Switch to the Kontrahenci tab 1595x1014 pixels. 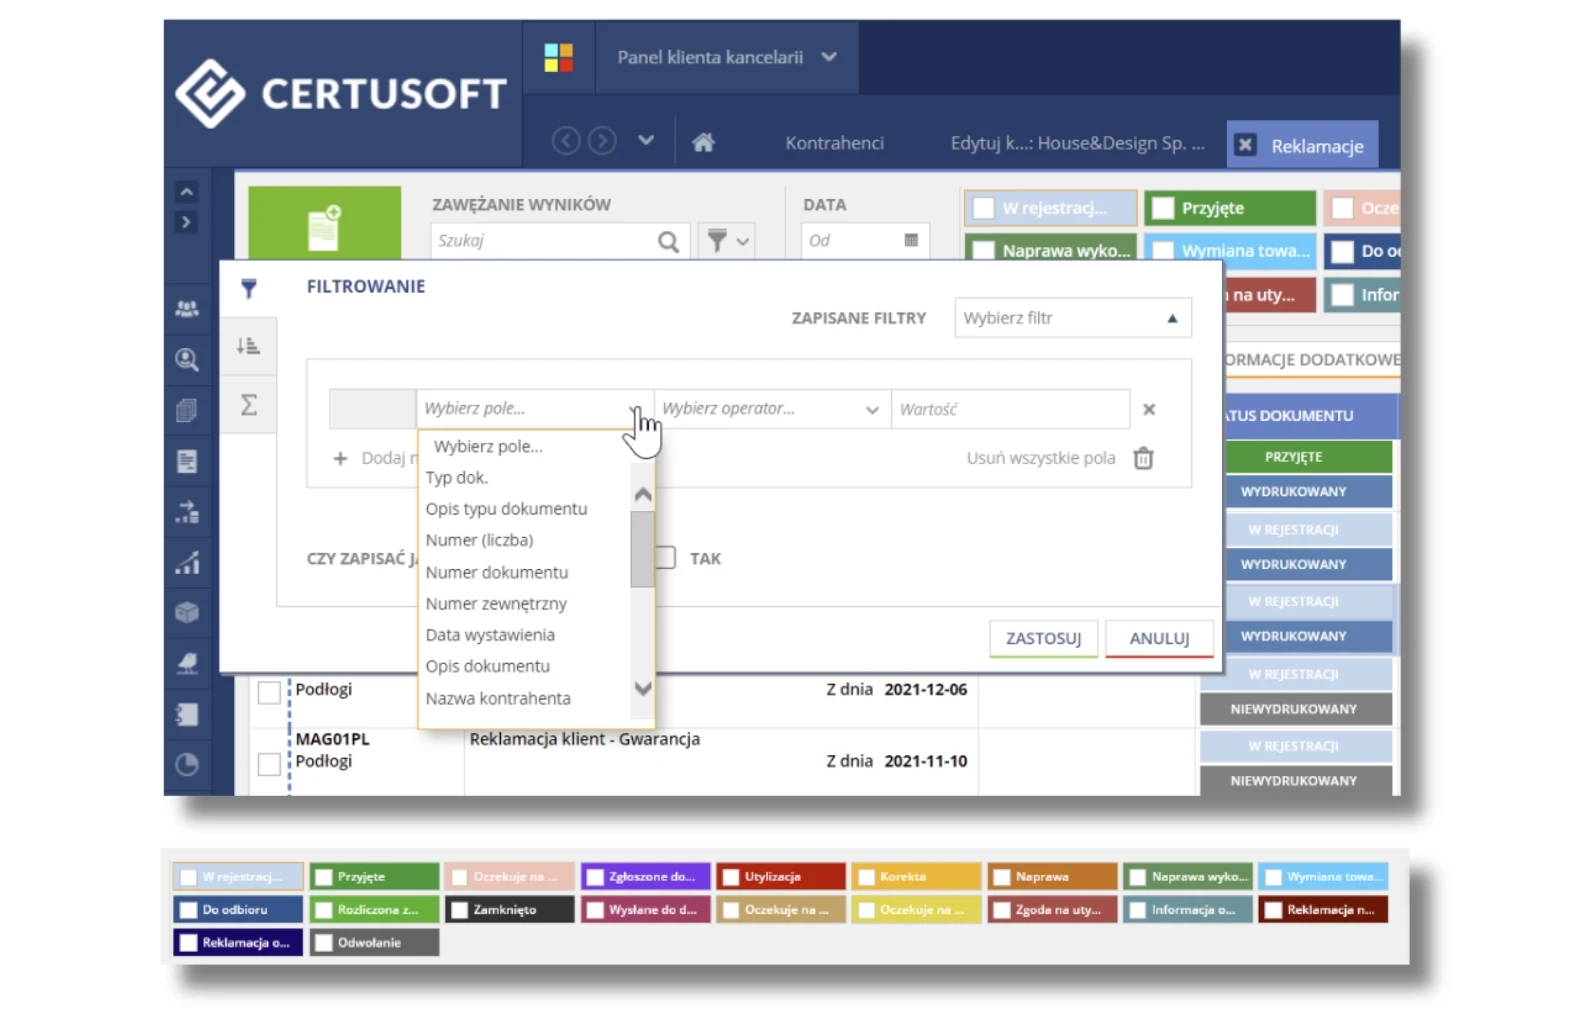834,143
